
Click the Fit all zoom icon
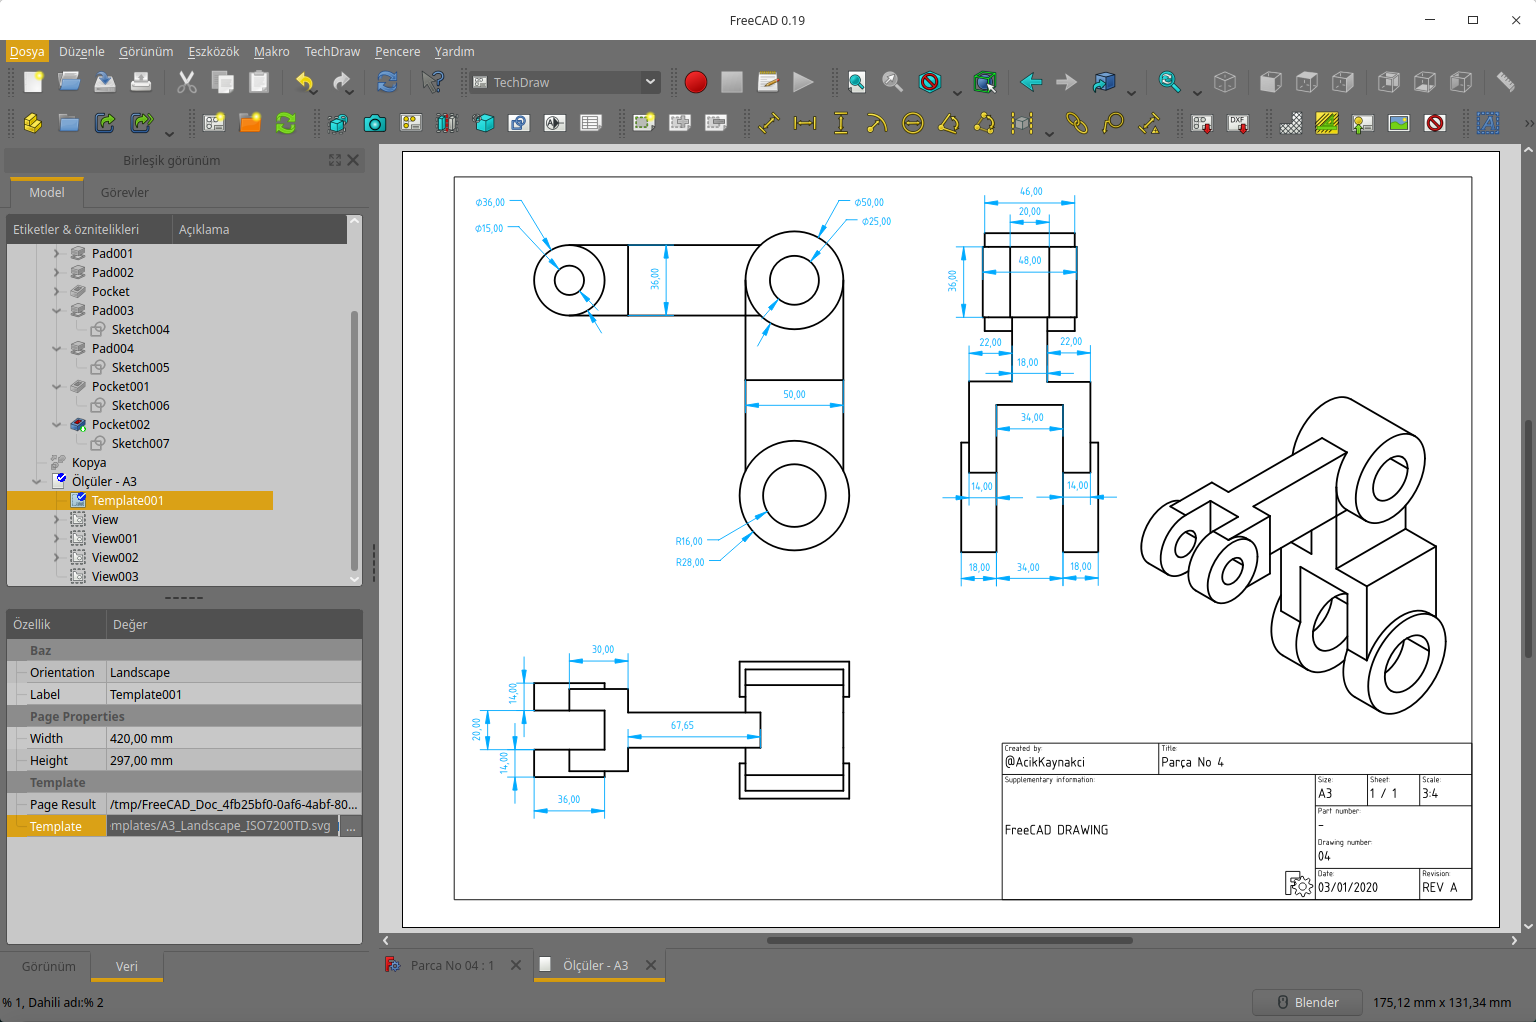857,82
